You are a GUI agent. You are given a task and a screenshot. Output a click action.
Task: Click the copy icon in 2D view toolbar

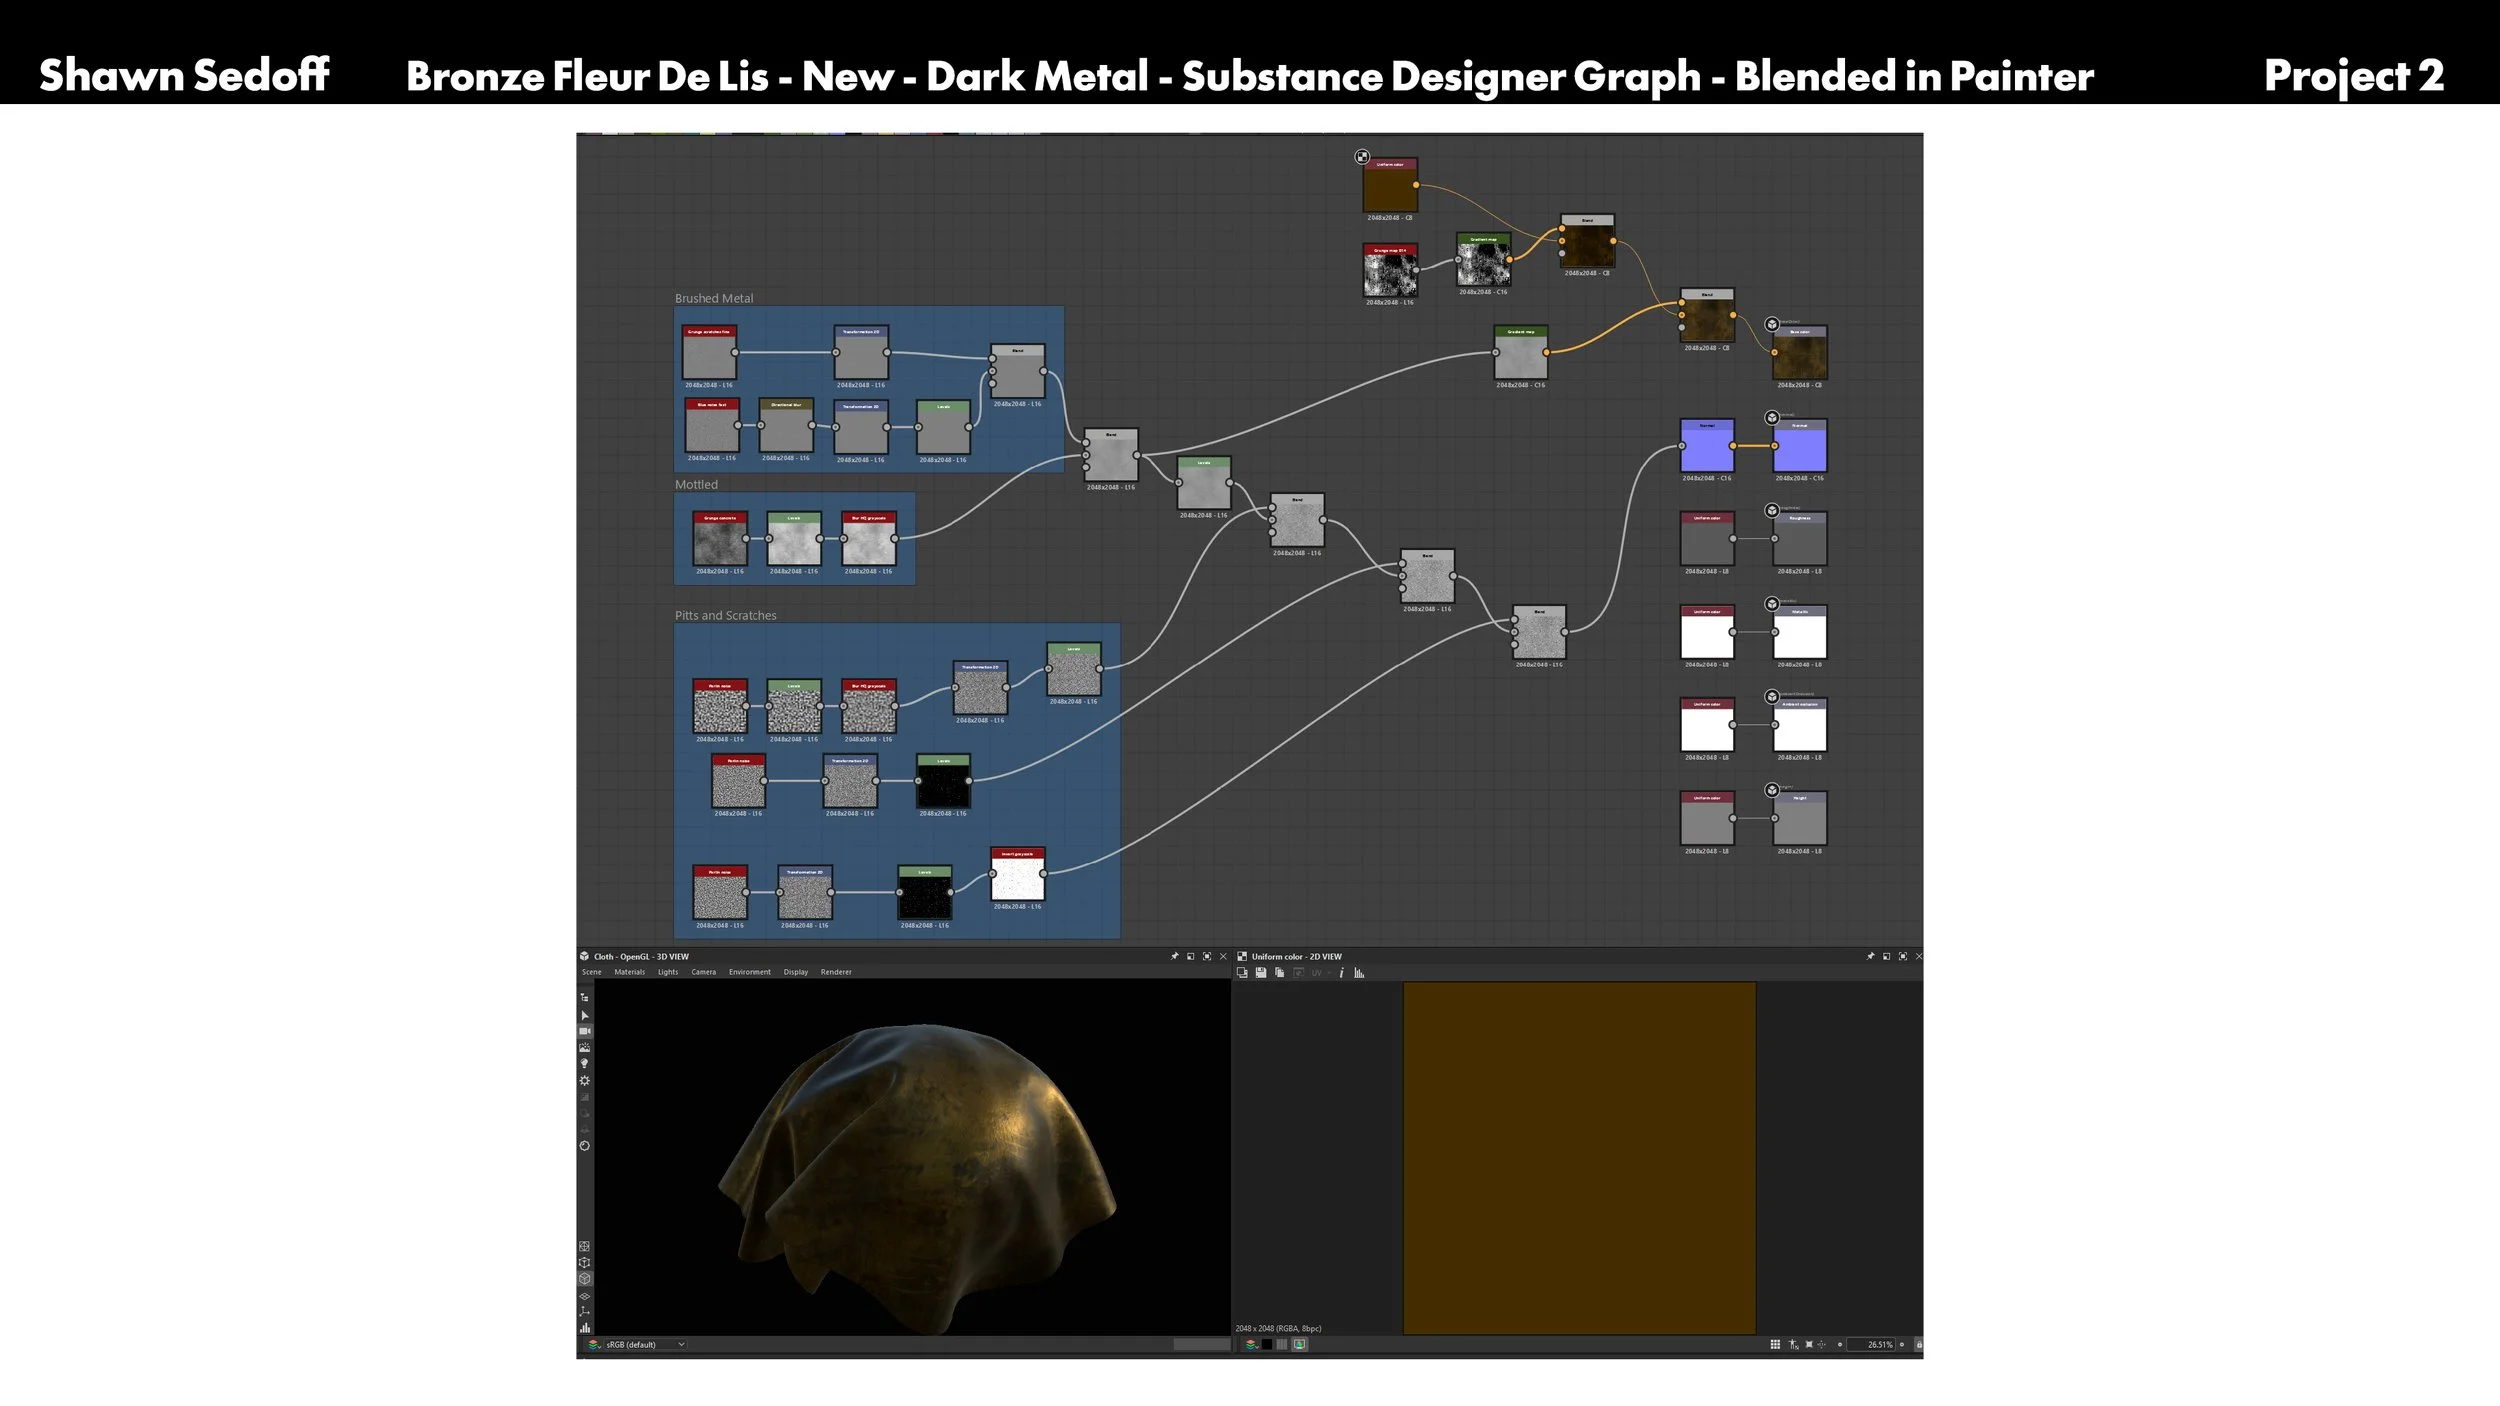point(1279,973)
